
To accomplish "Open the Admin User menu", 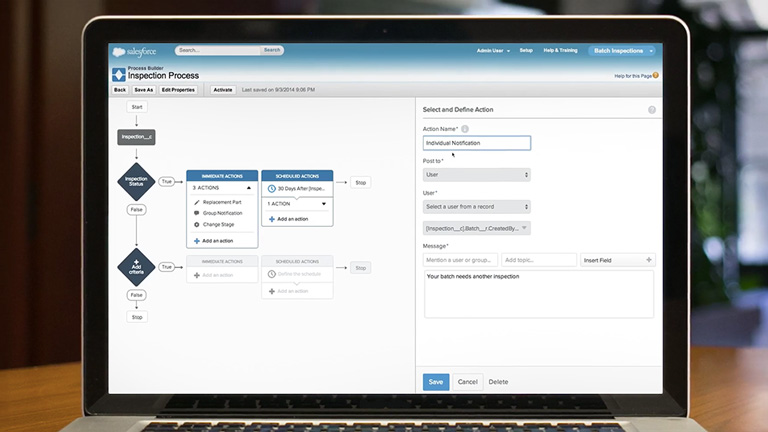I will coord(491,50).
